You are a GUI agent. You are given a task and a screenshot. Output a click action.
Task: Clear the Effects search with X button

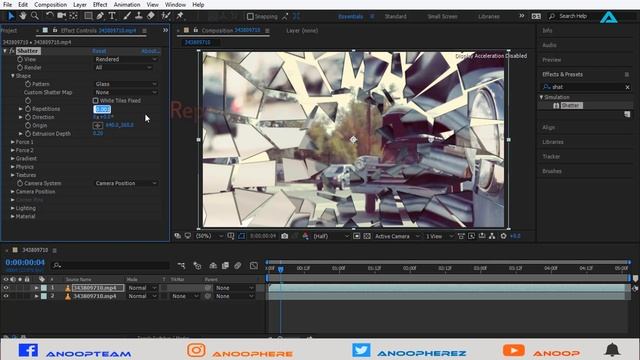627,87
